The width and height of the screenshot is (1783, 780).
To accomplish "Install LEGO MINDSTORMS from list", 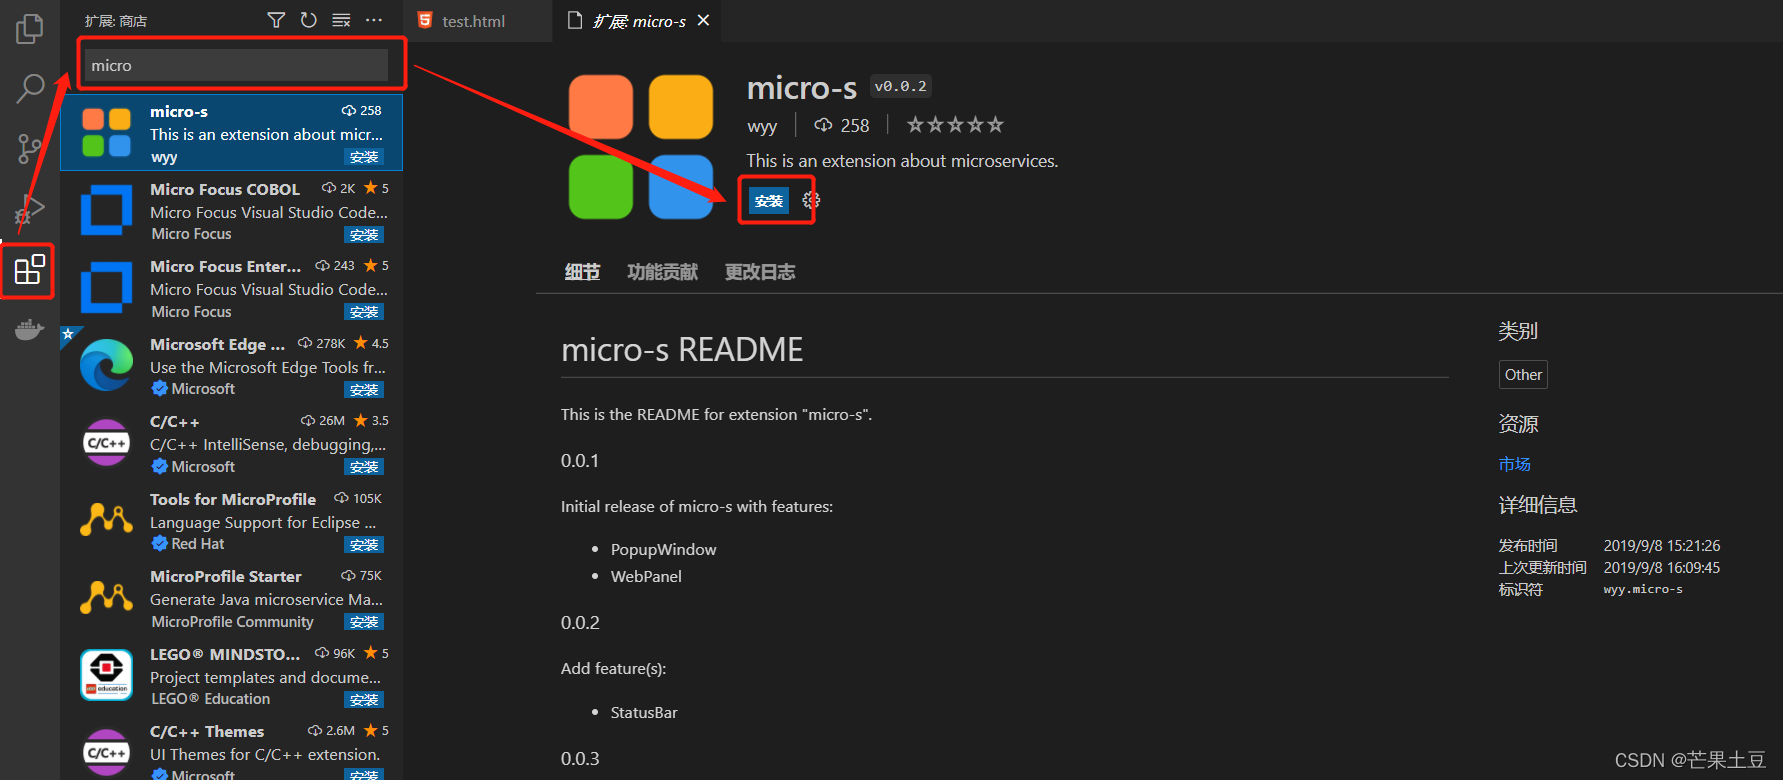I will click(364, 700).
